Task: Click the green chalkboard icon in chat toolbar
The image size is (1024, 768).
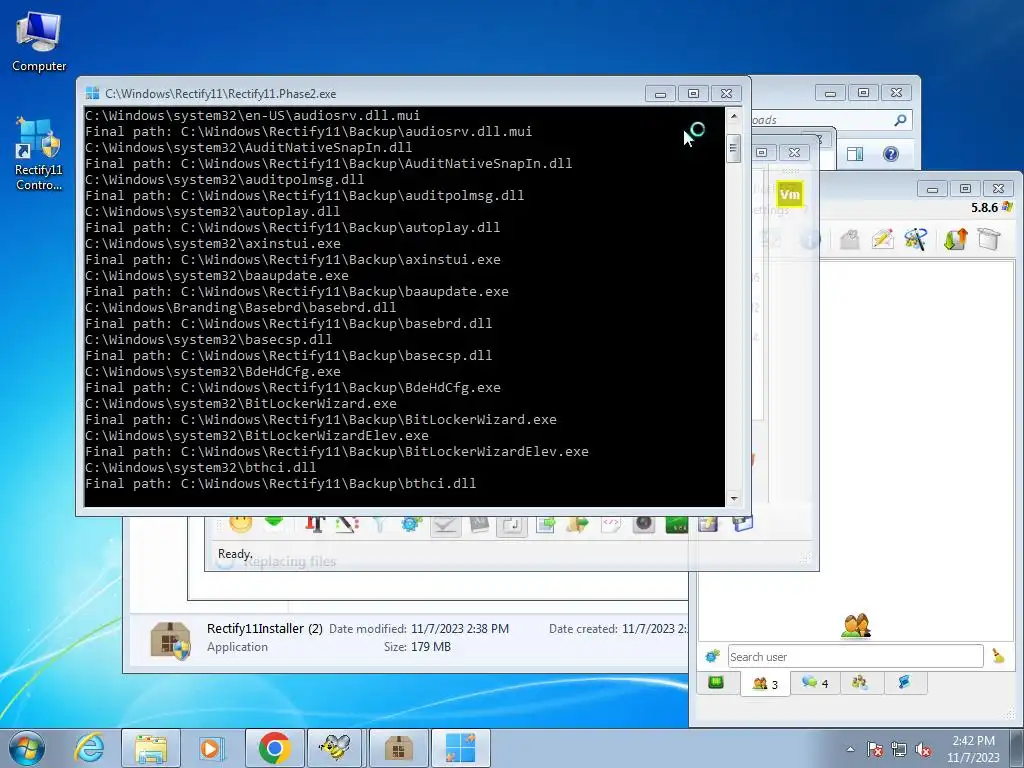Action: point(677,524)
